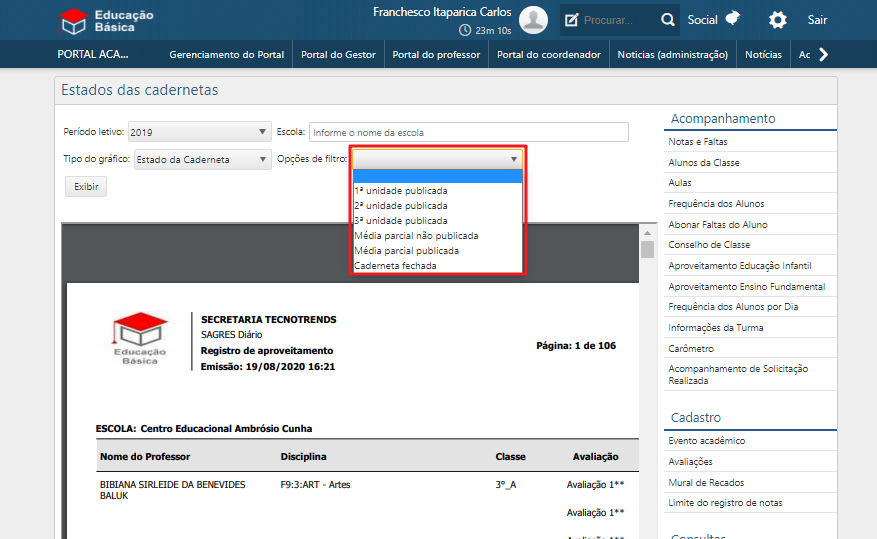Click the 'Nome do Professor' column header
This screenshot has width=877, height=539.
[x=145, y=456]
